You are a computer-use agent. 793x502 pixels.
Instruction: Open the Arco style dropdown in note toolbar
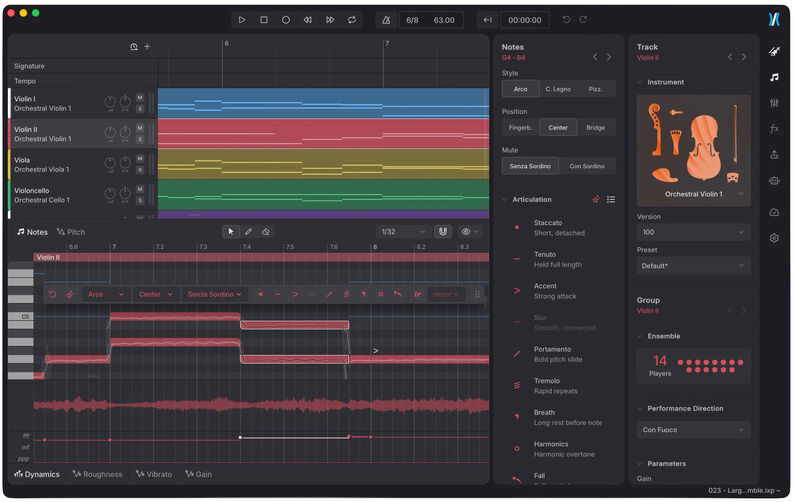[105, 294]
